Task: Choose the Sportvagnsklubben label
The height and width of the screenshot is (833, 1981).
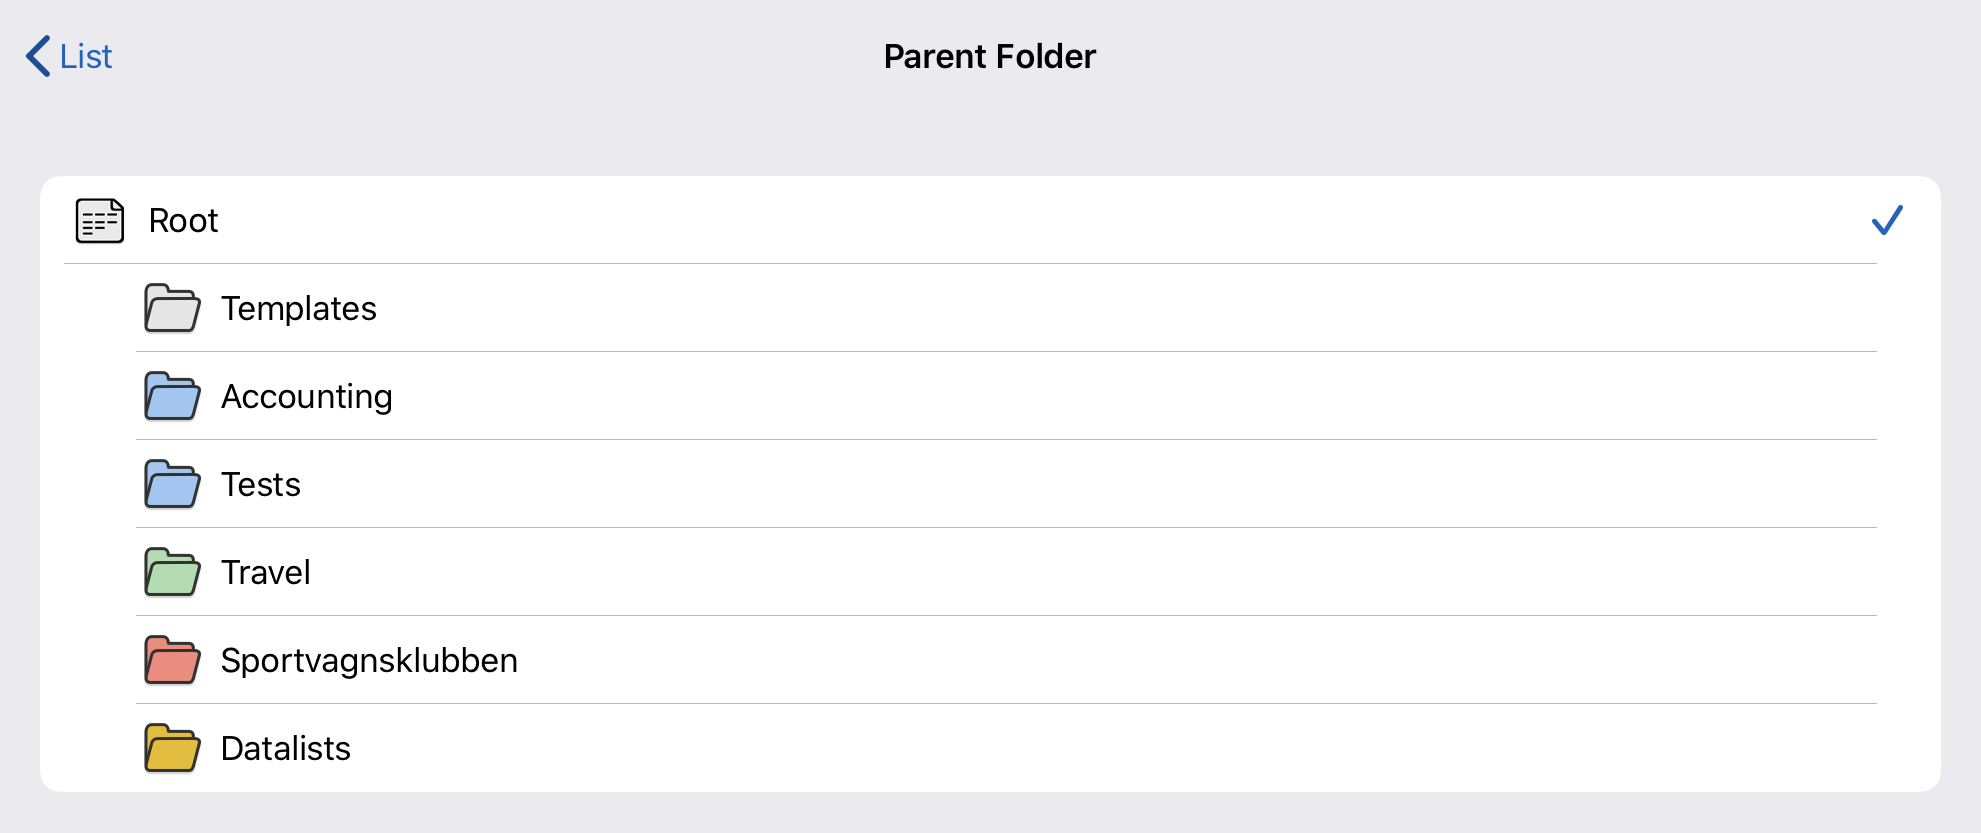Action: 369,661
